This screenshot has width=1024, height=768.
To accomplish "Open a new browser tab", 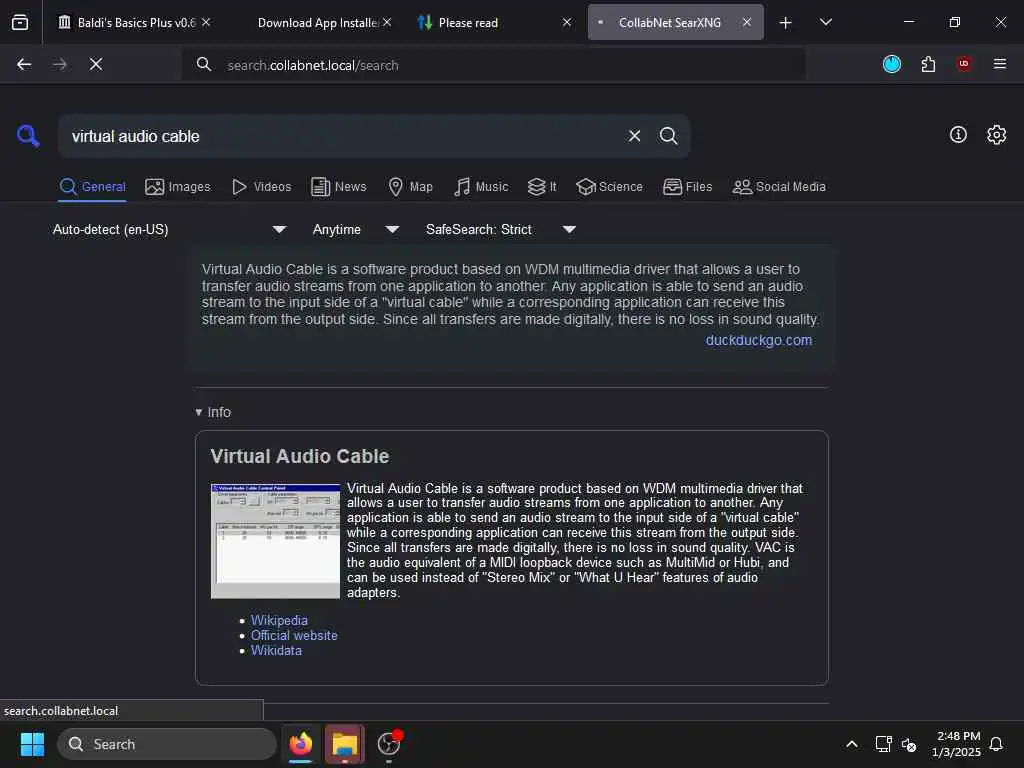I will pyautogui.click(x=786, y=23).
